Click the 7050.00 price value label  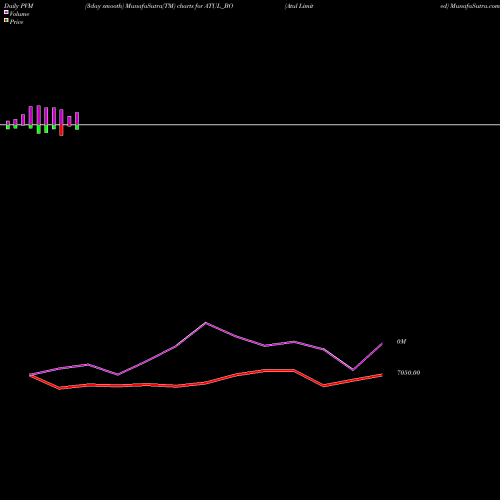pos(408,373)
